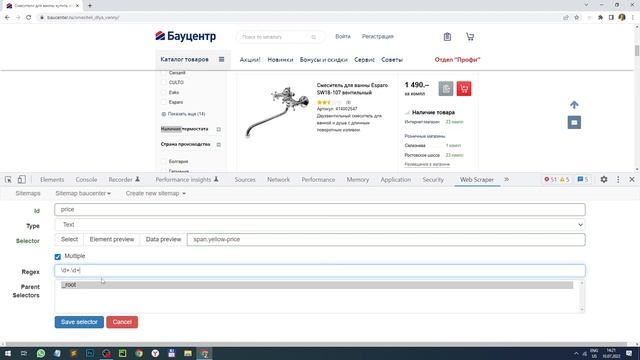The width and height of the screenshot is (640, 360).
Task: Click the Data preview button
Action: [x=163, y=240]
